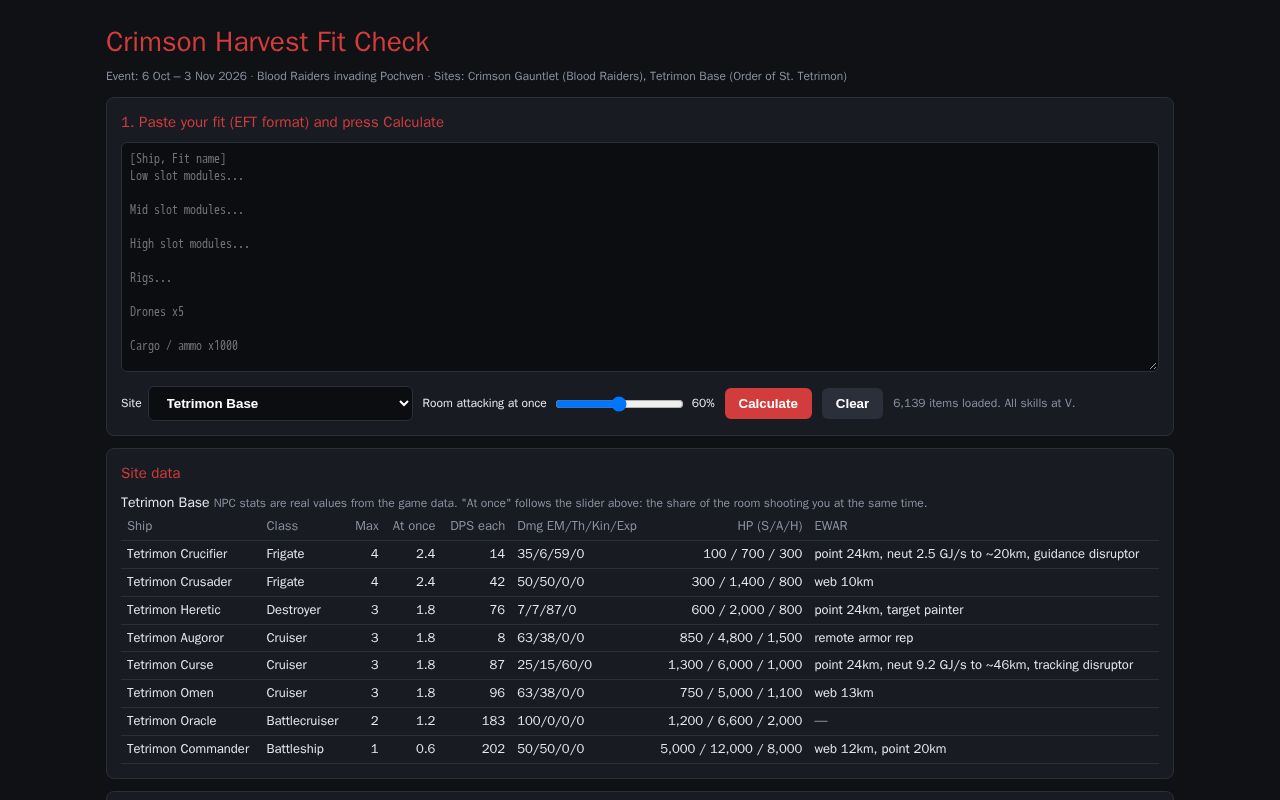
Task: Grab the text area resize handle
Action: 1152,365
